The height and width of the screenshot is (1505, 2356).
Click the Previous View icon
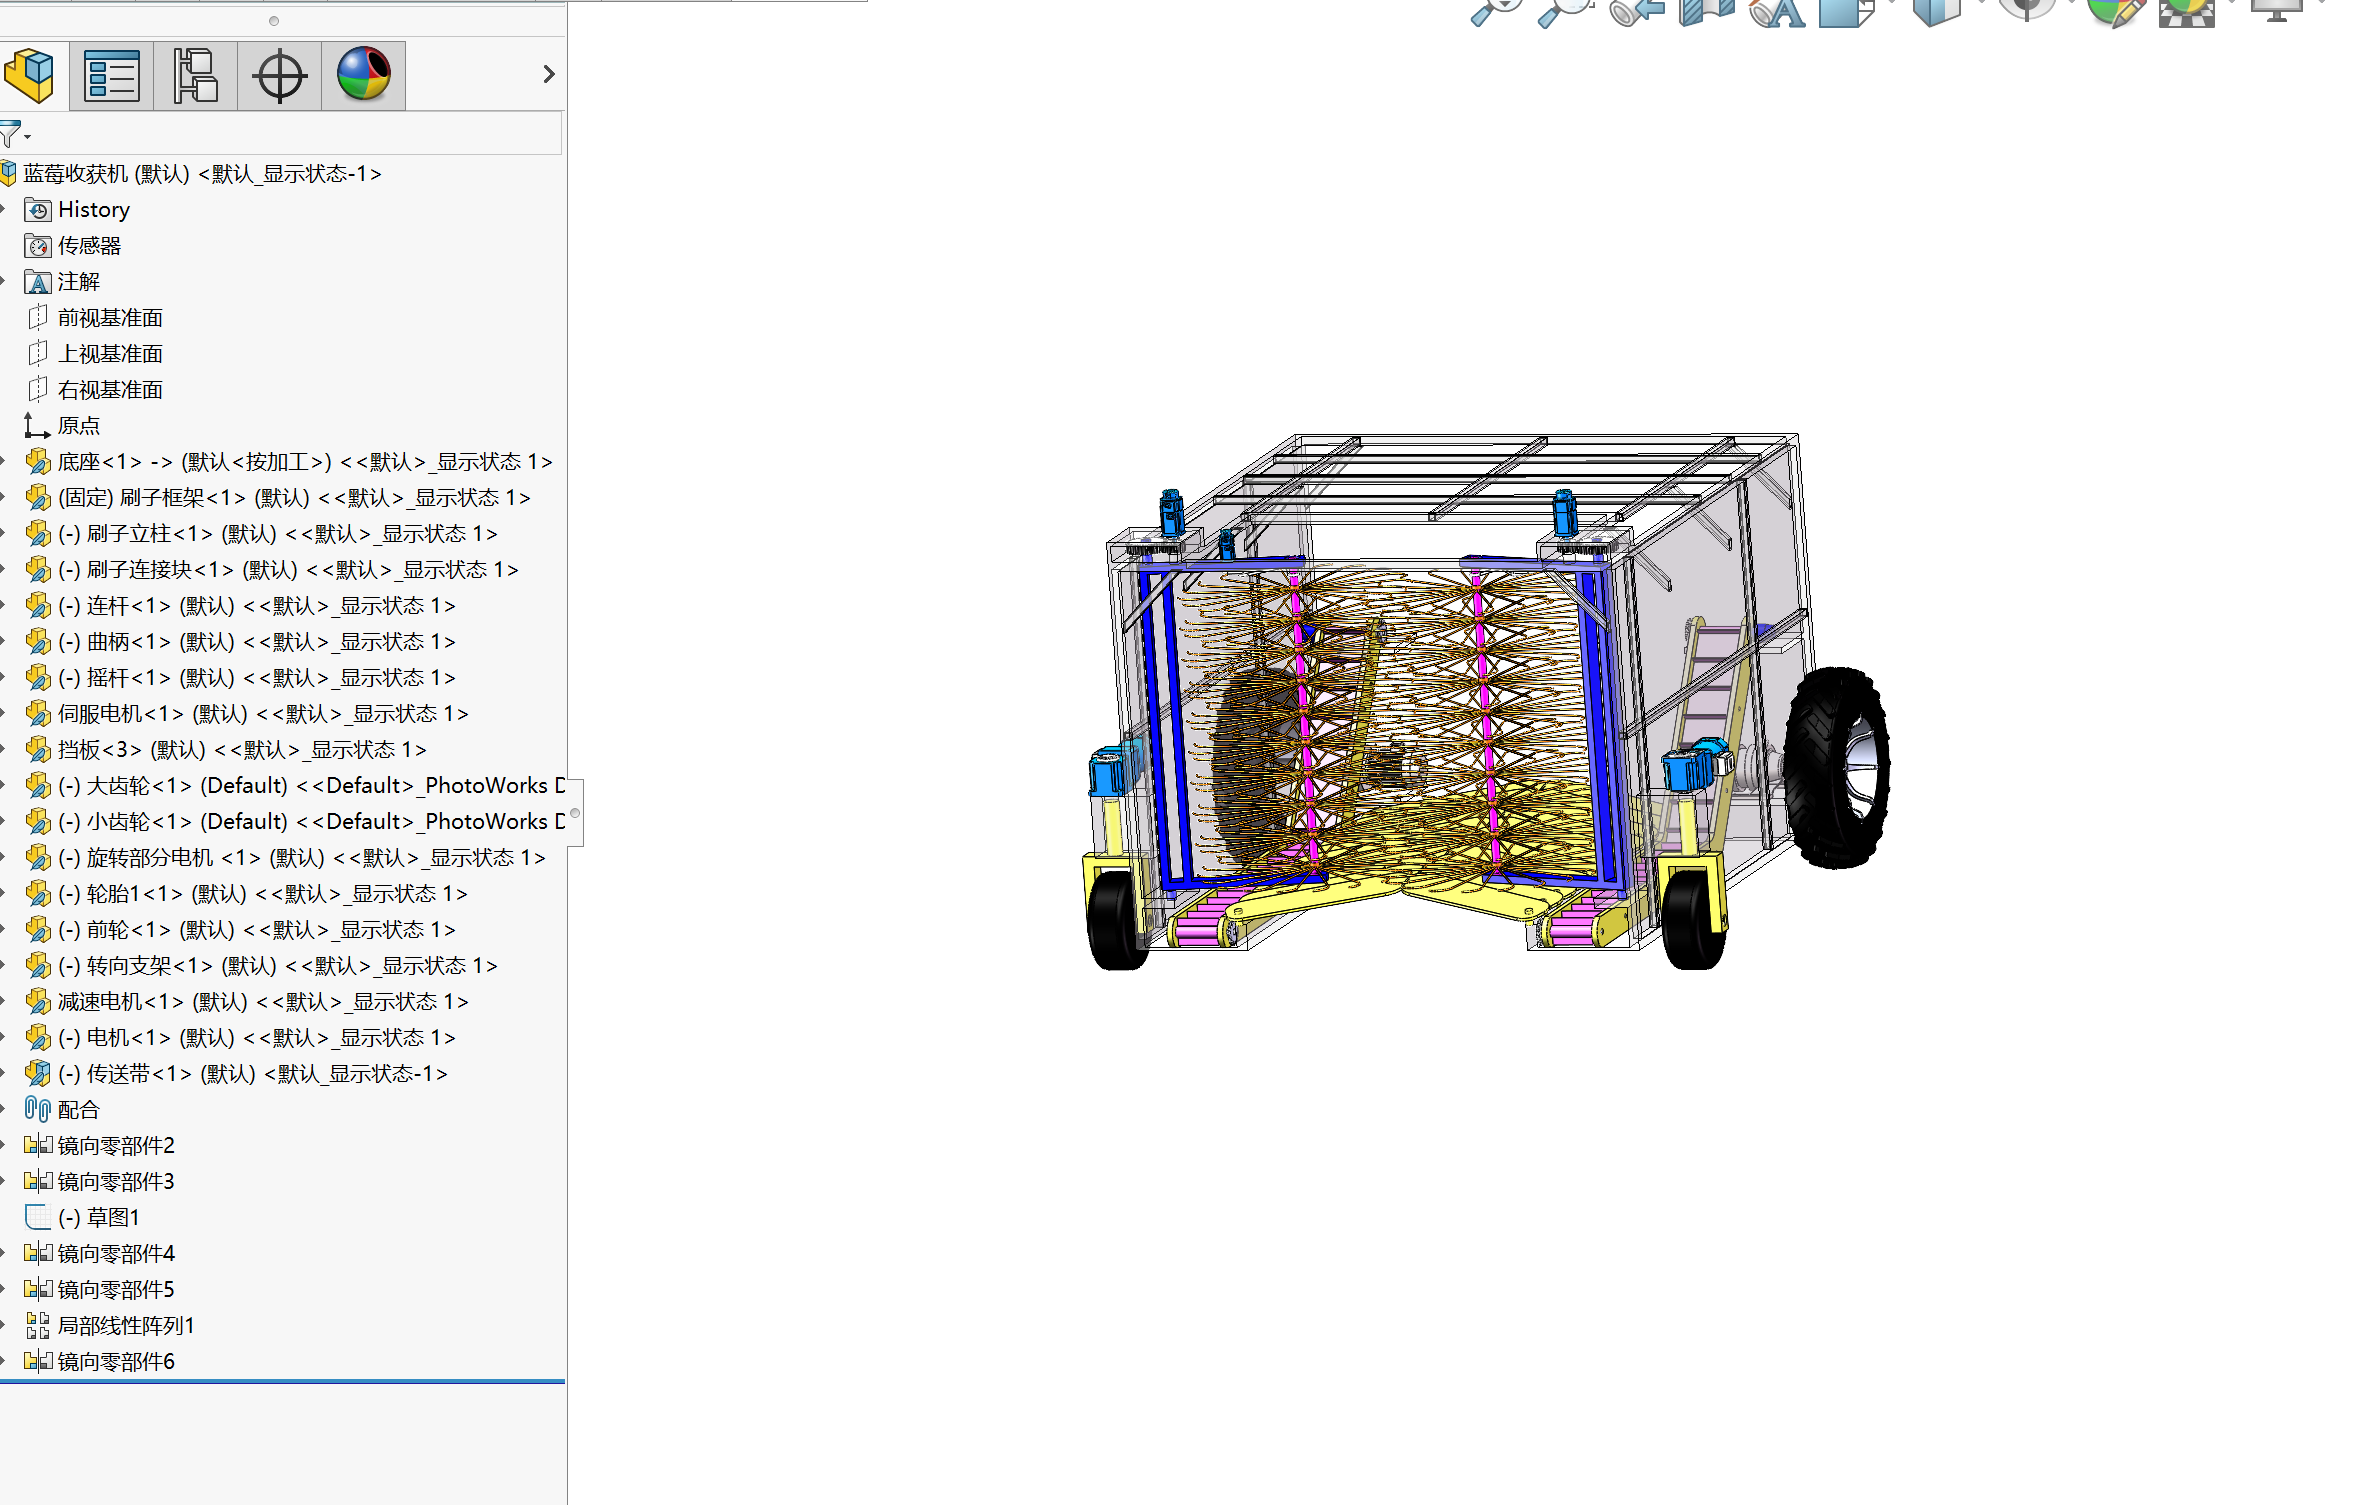[1636, 12]
